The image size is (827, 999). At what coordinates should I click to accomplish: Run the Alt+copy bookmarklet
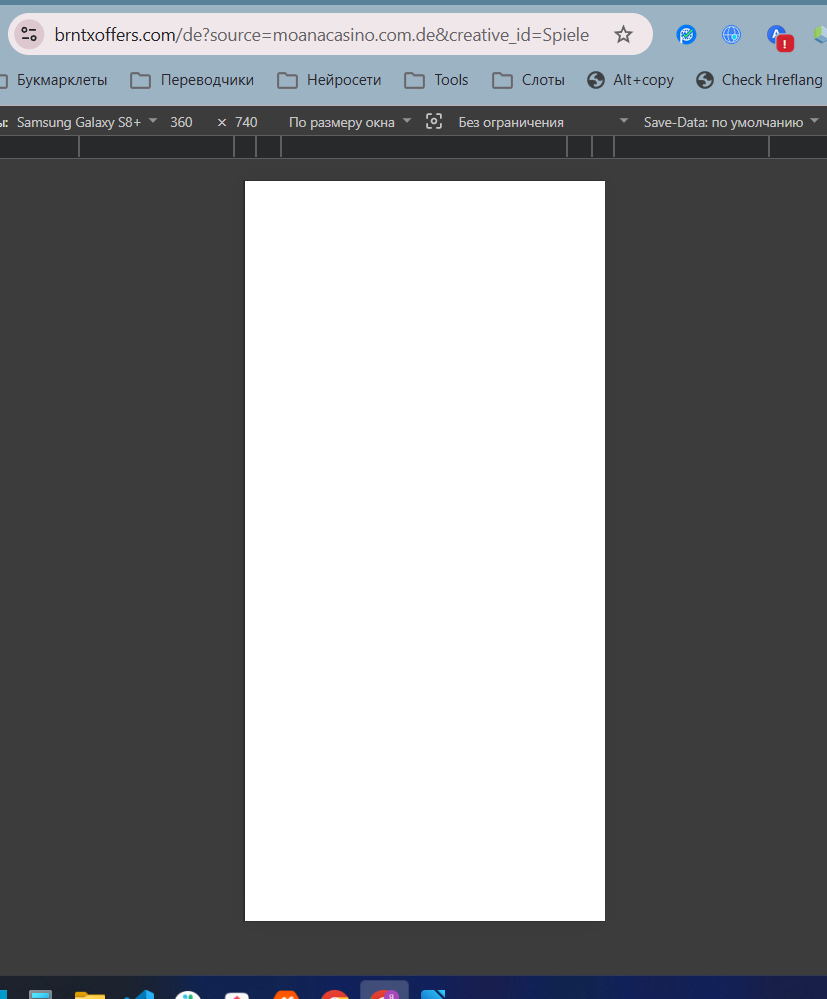click(x=630, y=80)
